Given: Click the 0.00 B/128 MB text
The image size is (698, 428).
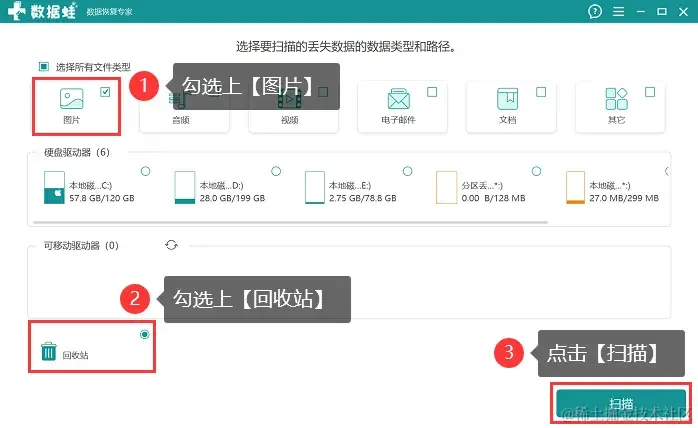Looking at the screenshot, I should [x=493, y=198].
